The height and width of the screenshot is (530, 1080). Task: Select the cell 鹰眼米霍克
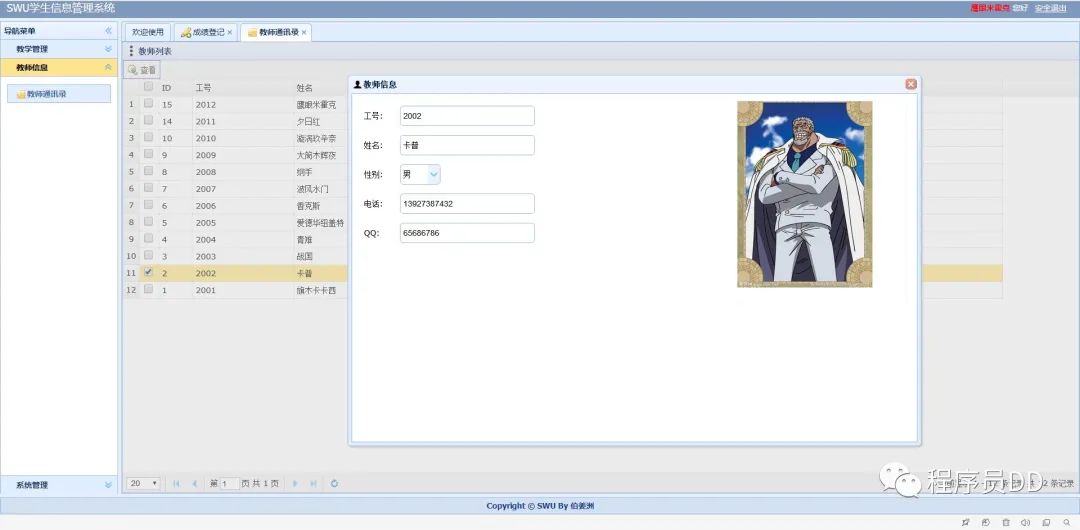point(317,105)
